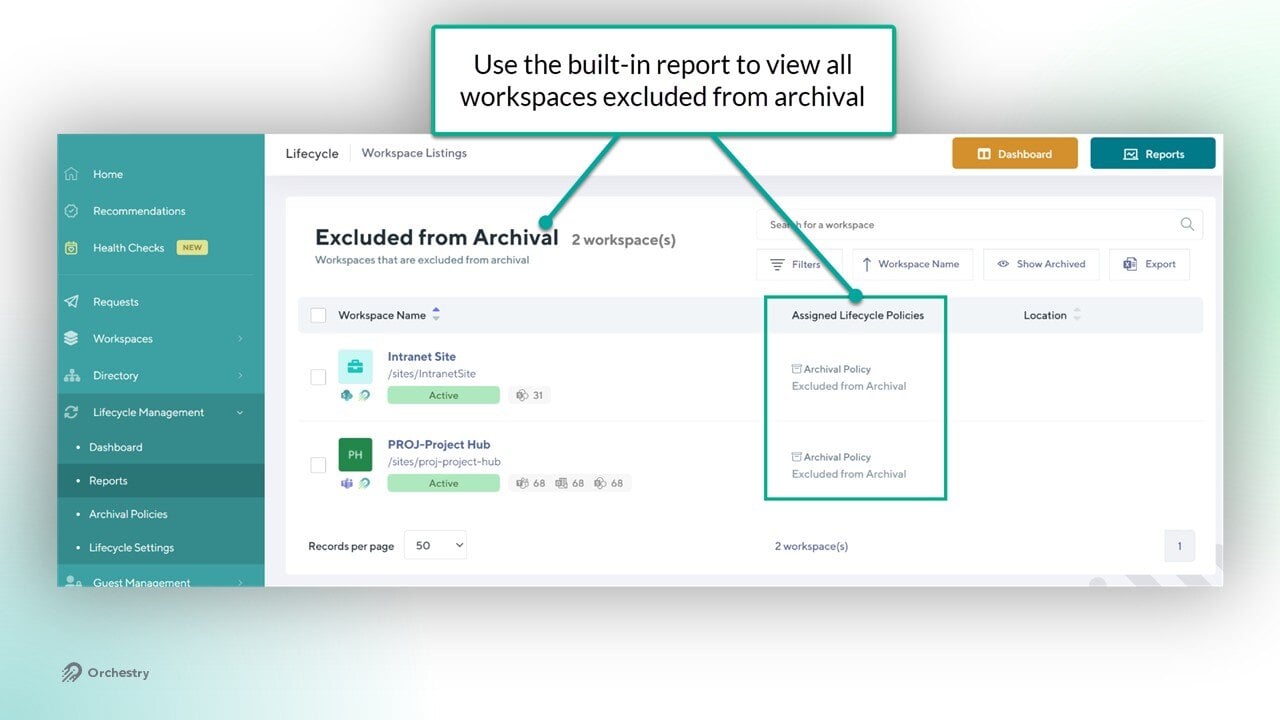The width and height of the screenshot is (1280, 720).
Task: Click the Directory hierarchy icon
Action: click(x=71, y=376)
